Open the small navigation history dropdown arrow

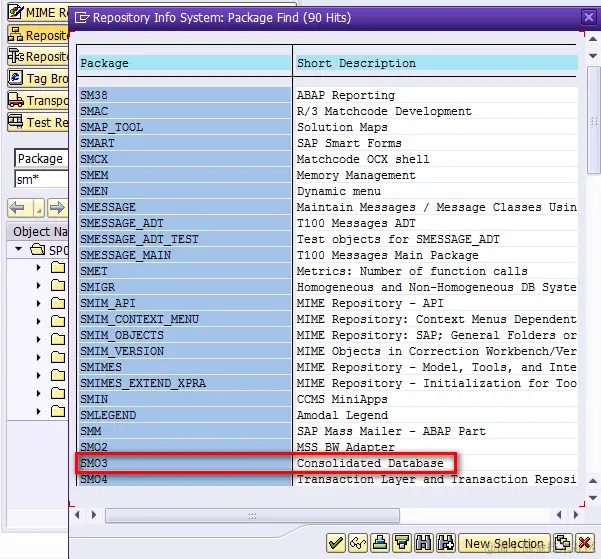(39, 208)
